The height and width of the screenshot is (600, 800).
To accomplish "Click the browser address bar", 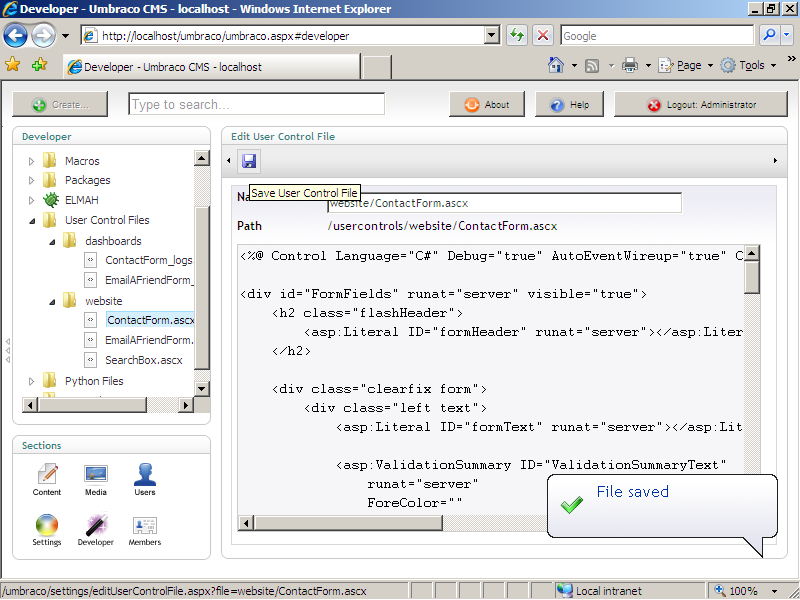I will coord(282,36).
